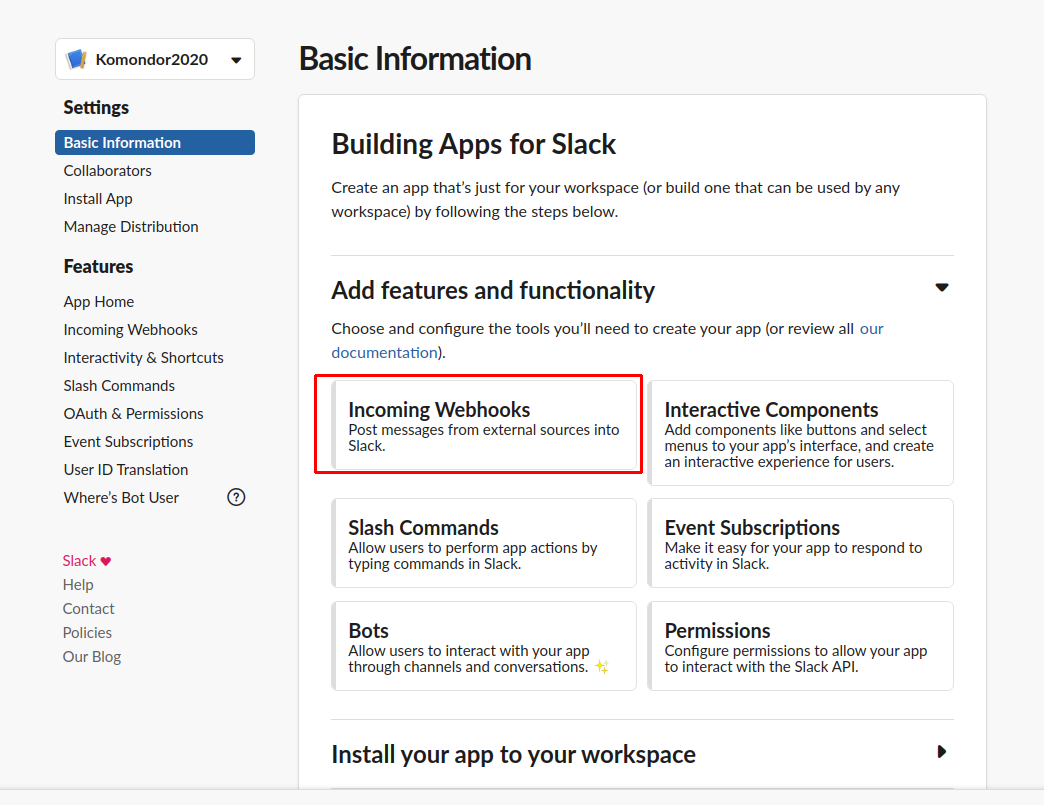The image size is (1044, 805).
Task: Open OAuth & Permissions page
Action: pyautogui.click(x=133, y=414)
